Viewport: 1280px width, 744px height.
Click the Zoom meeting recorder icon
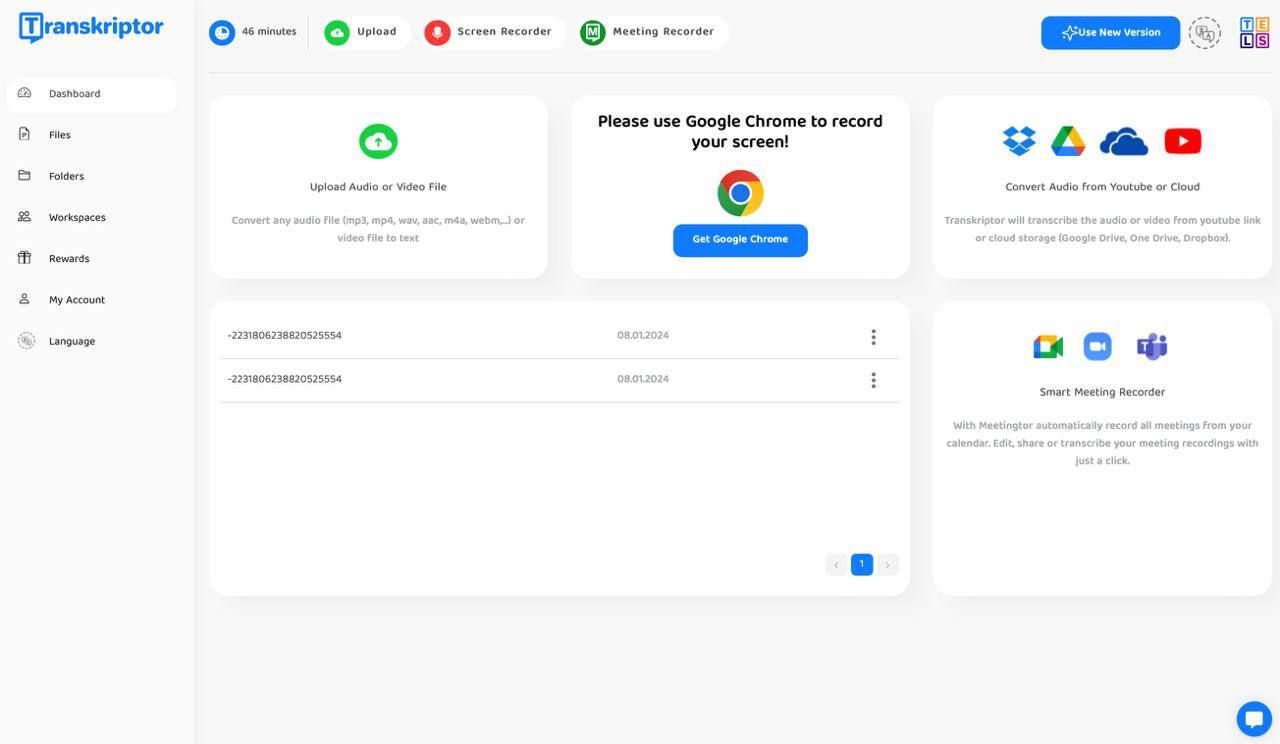coord(1097,345)
